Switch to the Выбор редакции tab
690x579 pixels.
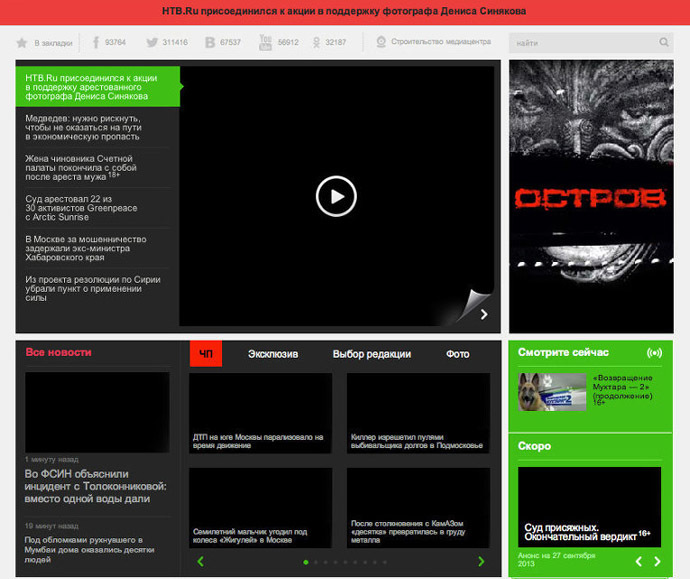[x=372, y=354]
